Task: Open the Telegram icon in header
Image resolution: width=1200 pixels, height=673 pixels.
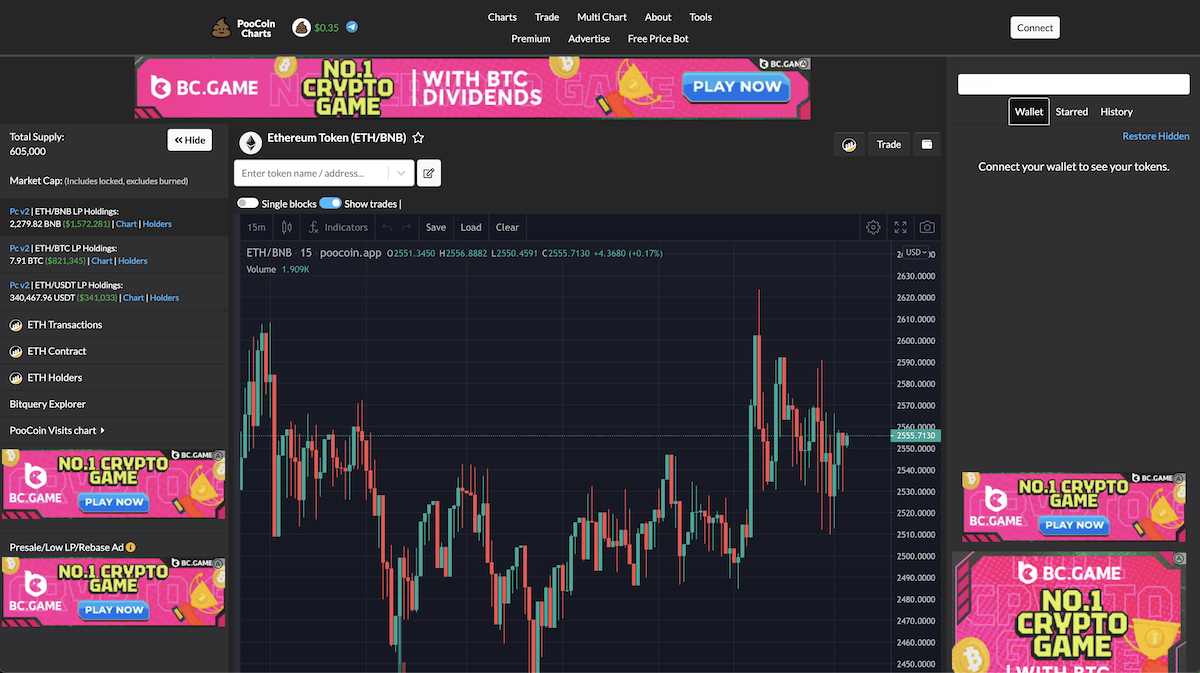Action: pos(352,27)
